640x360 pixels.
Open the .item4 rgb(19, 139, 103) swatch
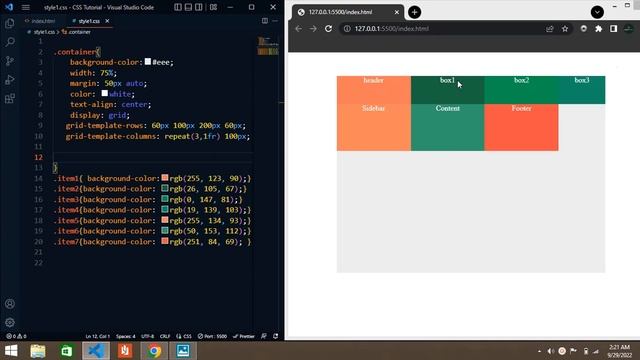165,210
